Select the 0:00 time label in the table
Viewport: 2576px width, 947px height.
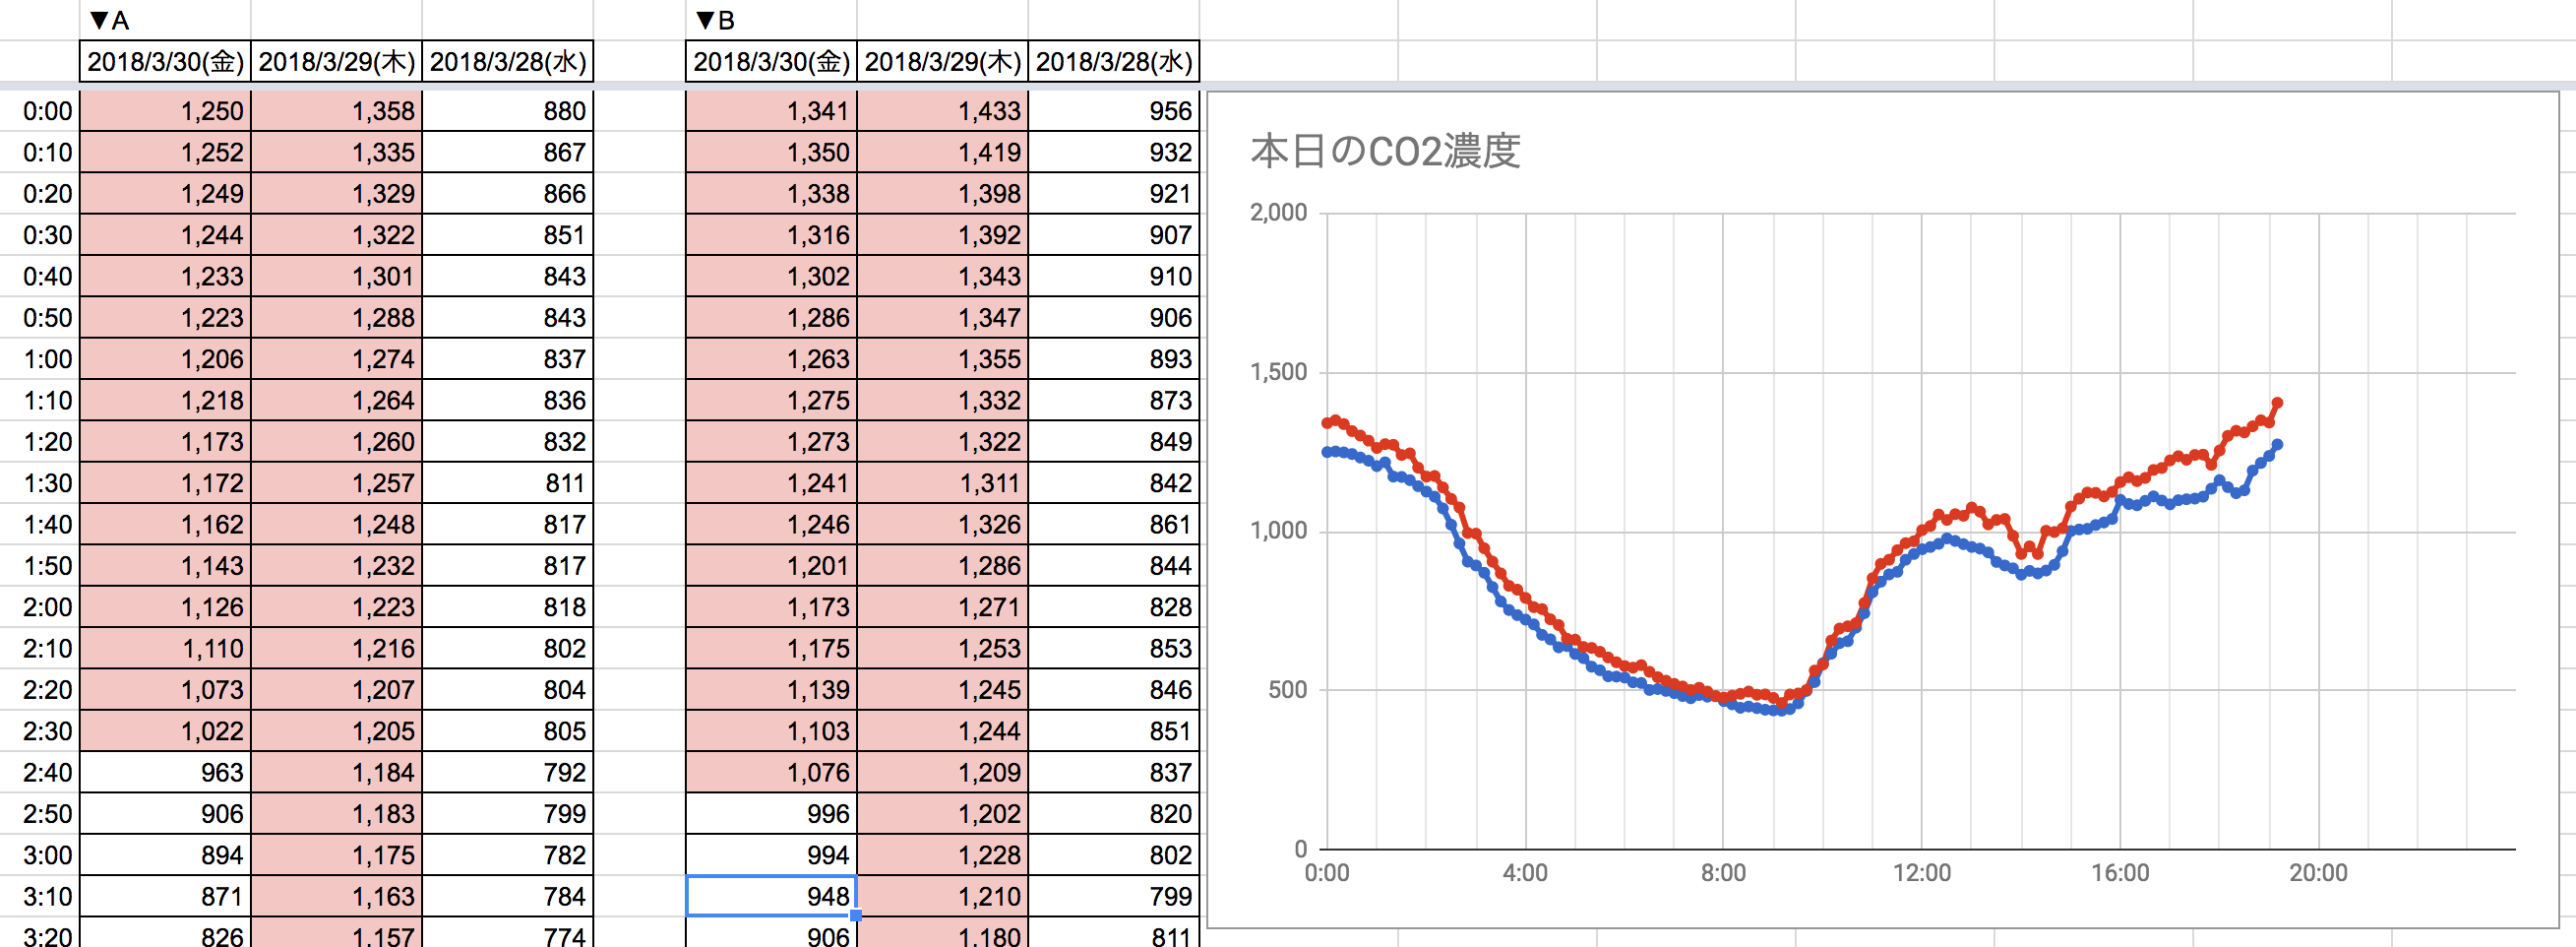pos(47,111)
